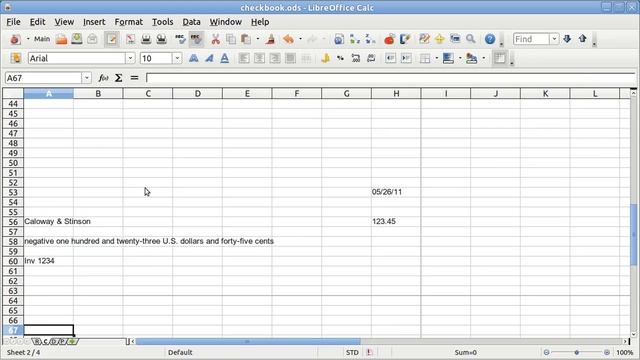Open Undo history dropdown arrow

click(300, 39)
